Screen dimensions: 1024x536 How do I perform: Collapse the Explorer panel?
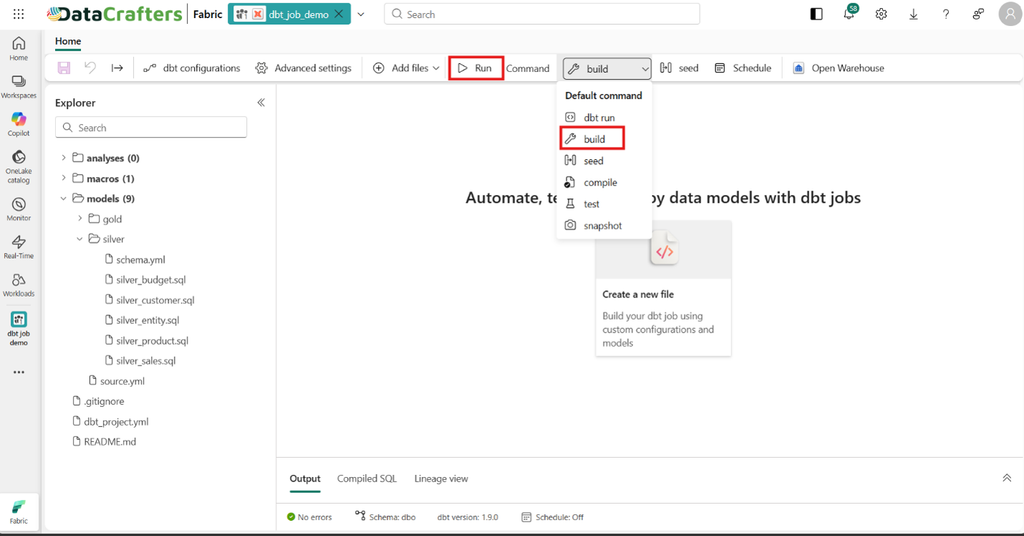coord(261,102)
